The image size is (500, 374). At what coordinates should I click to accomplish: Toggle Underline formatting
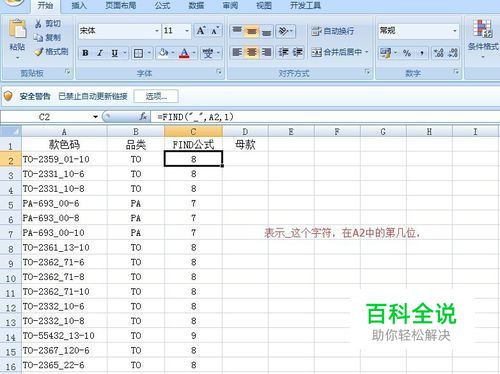click(x=114, y=53)
